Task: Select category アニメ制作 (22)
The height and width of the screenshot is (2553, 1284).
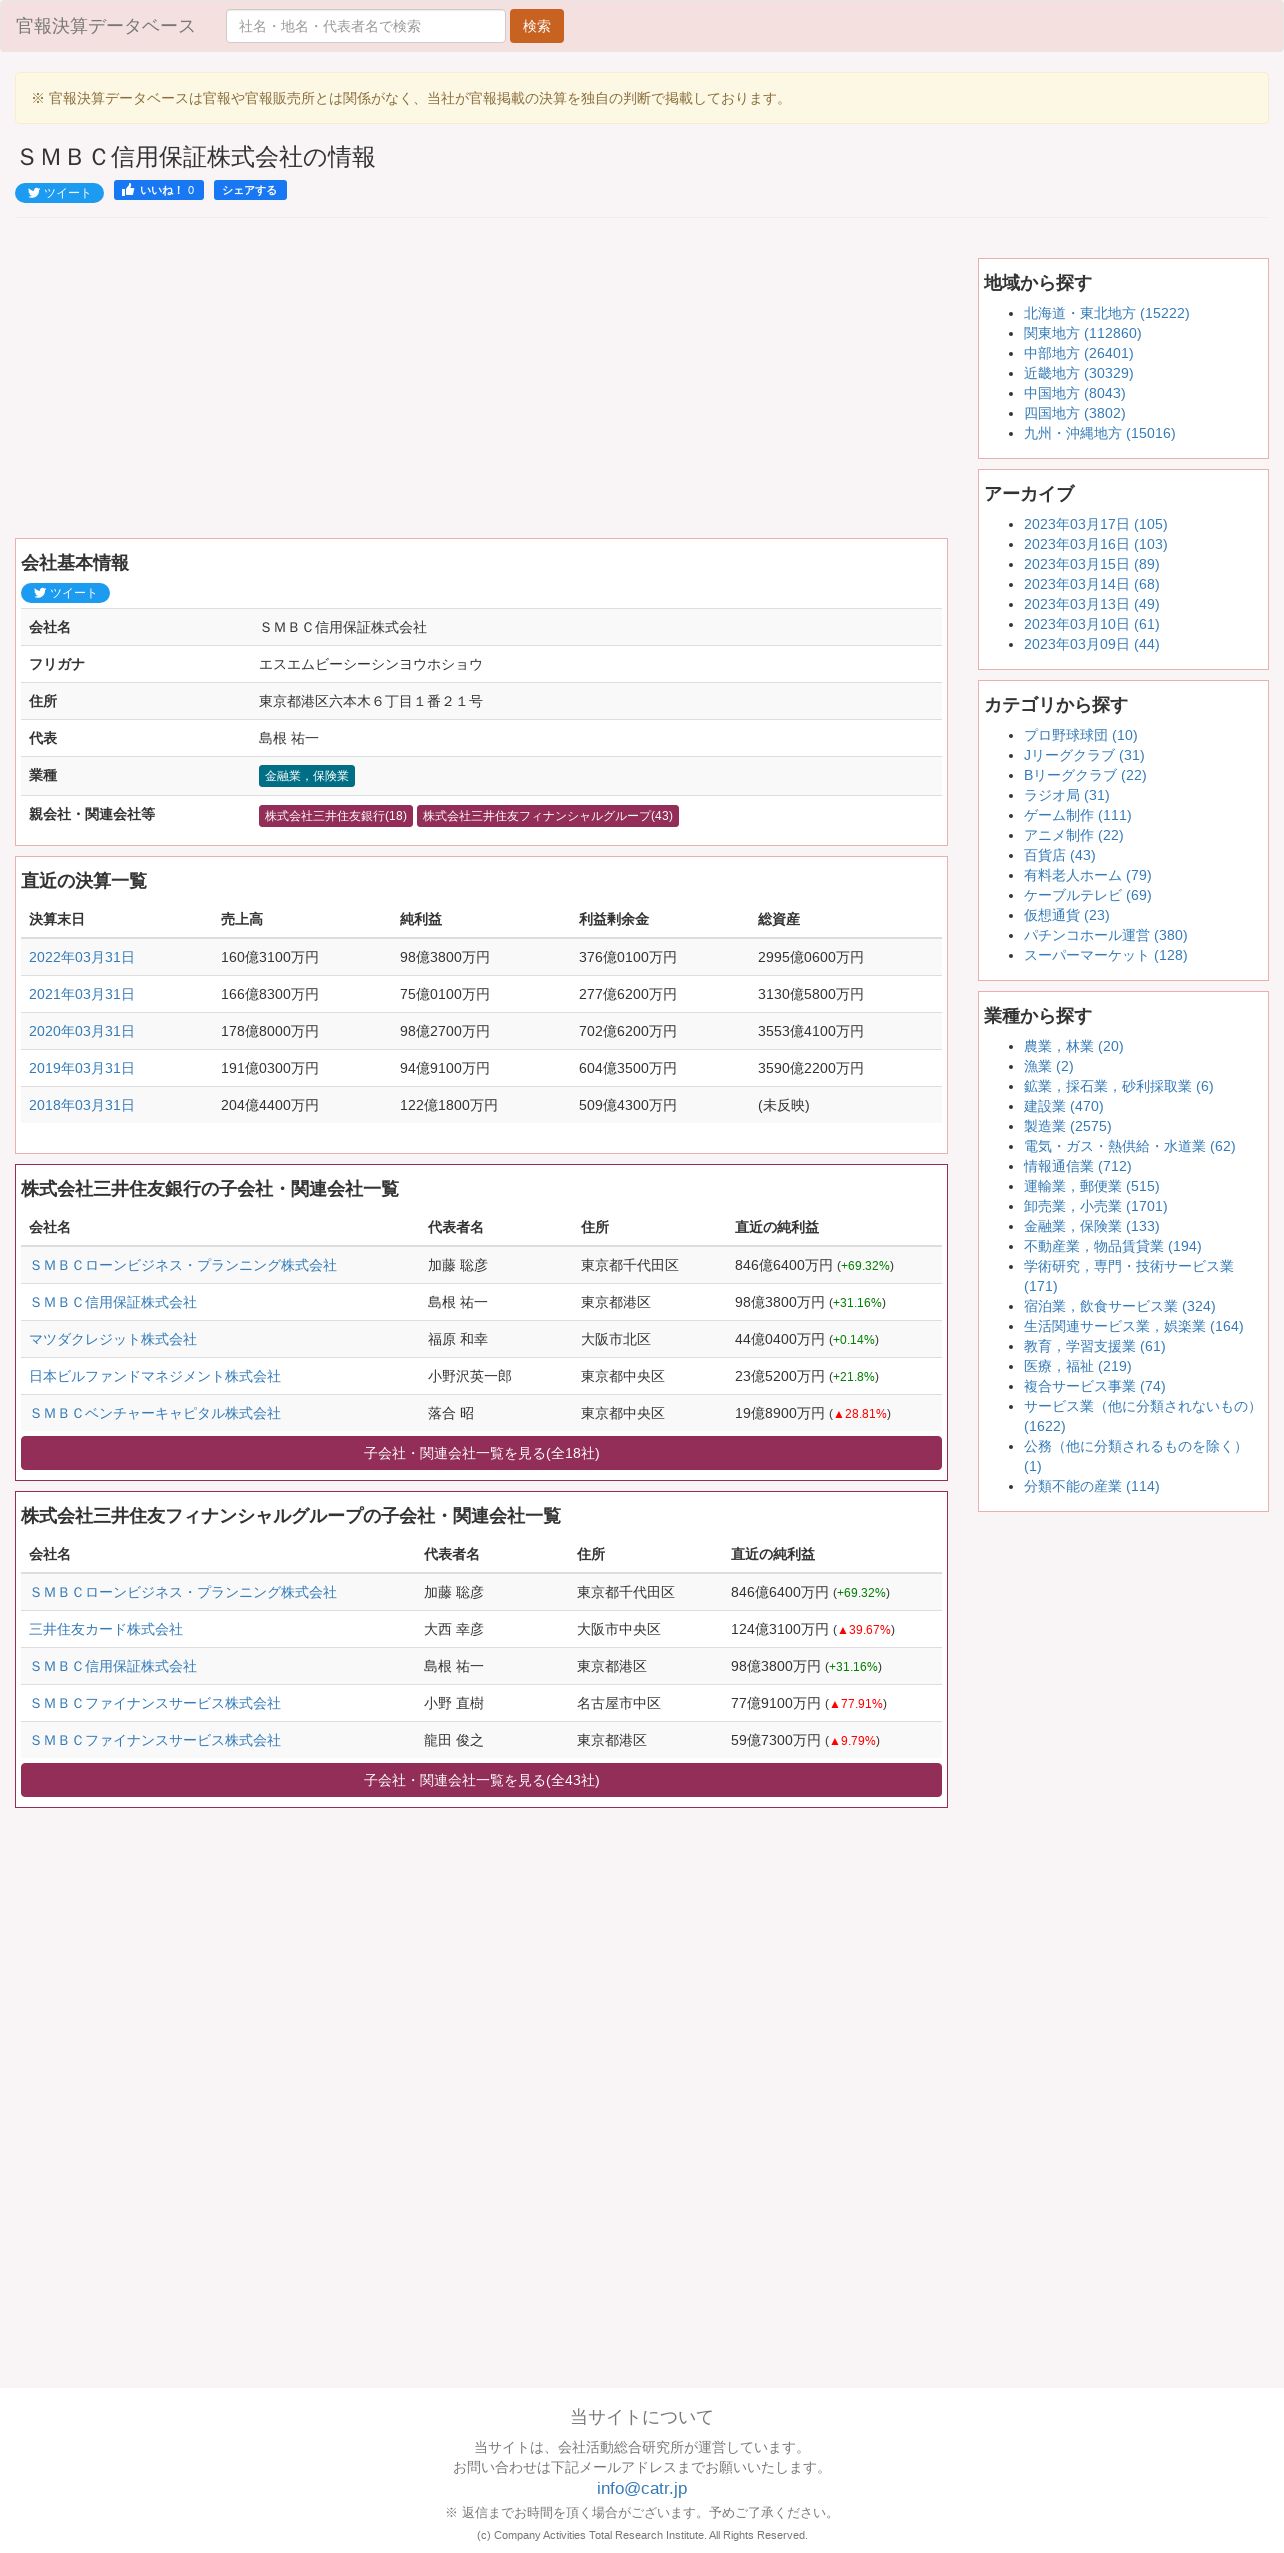Action: [1073, 835]
